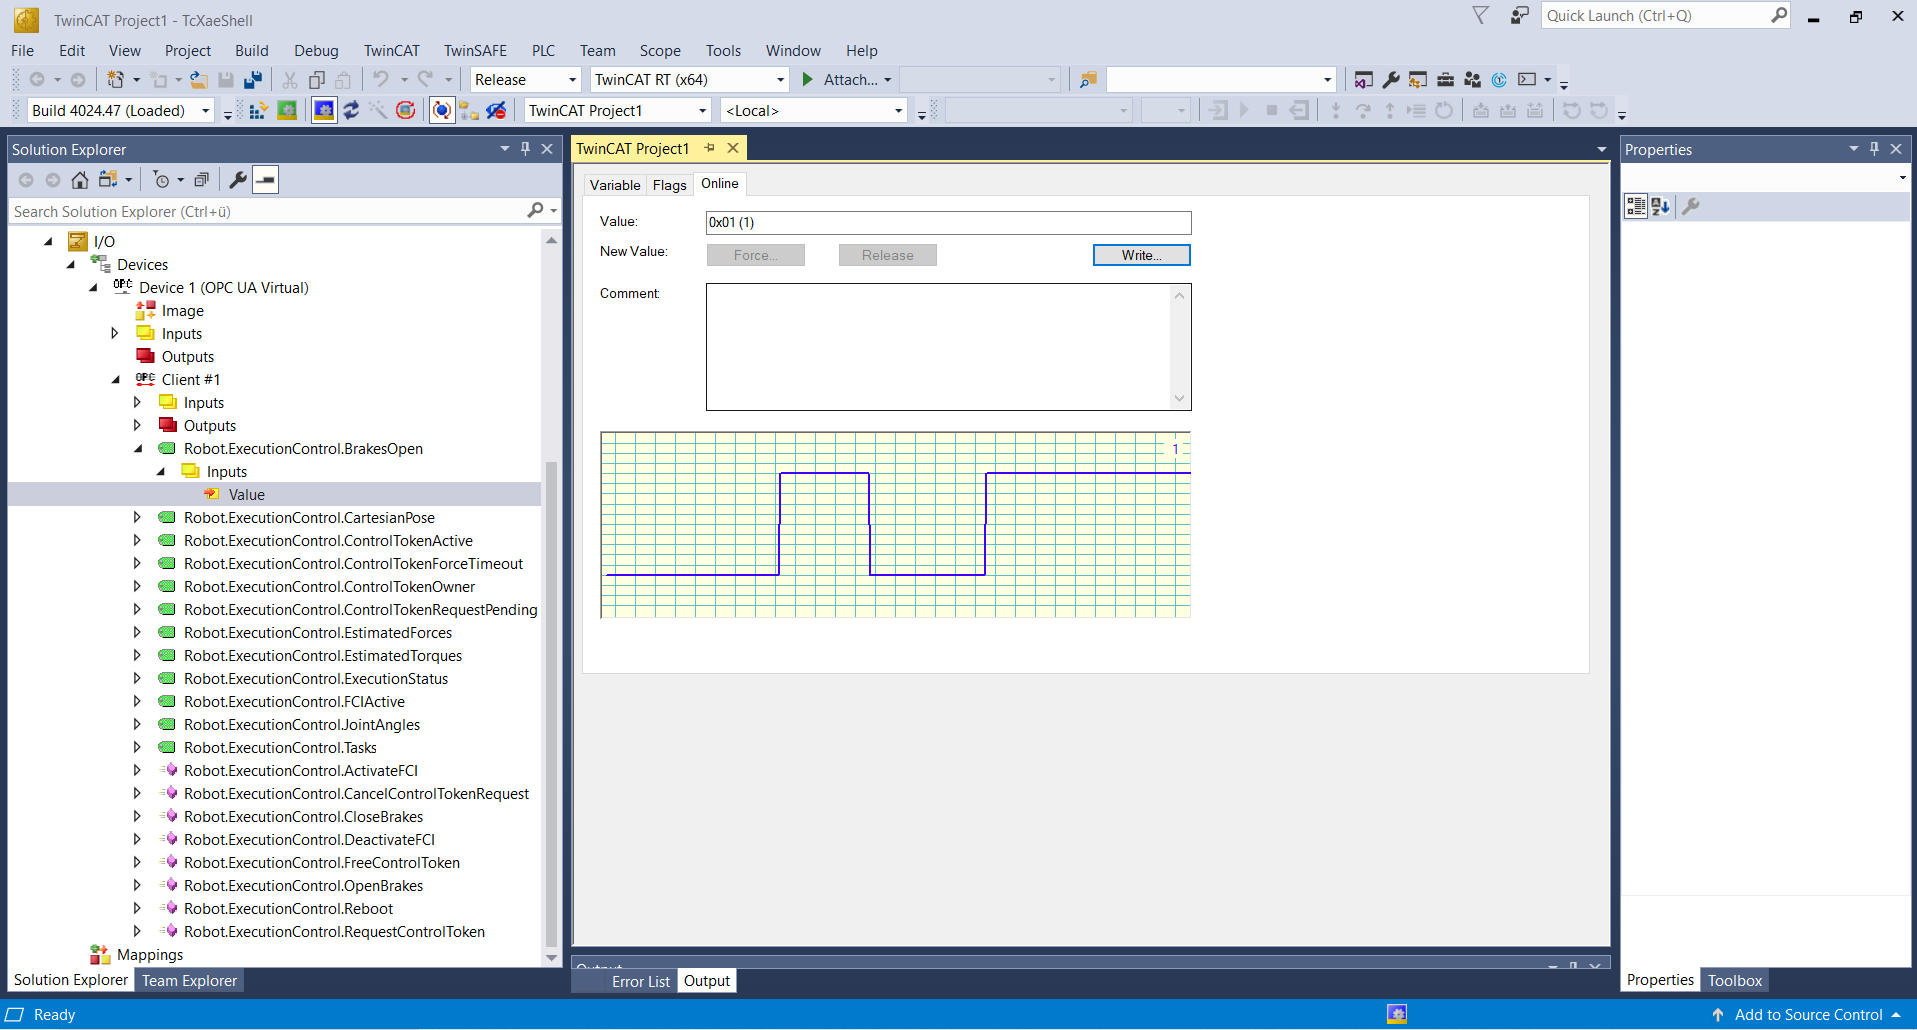Open the TwinSAFE menu

point(475,51)
